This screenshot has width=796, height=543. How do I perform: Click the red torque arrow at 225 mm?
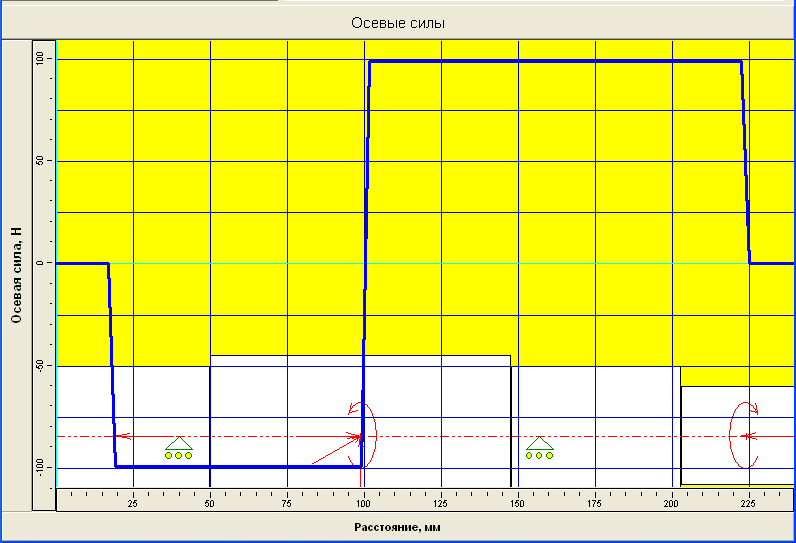point(744,435)
